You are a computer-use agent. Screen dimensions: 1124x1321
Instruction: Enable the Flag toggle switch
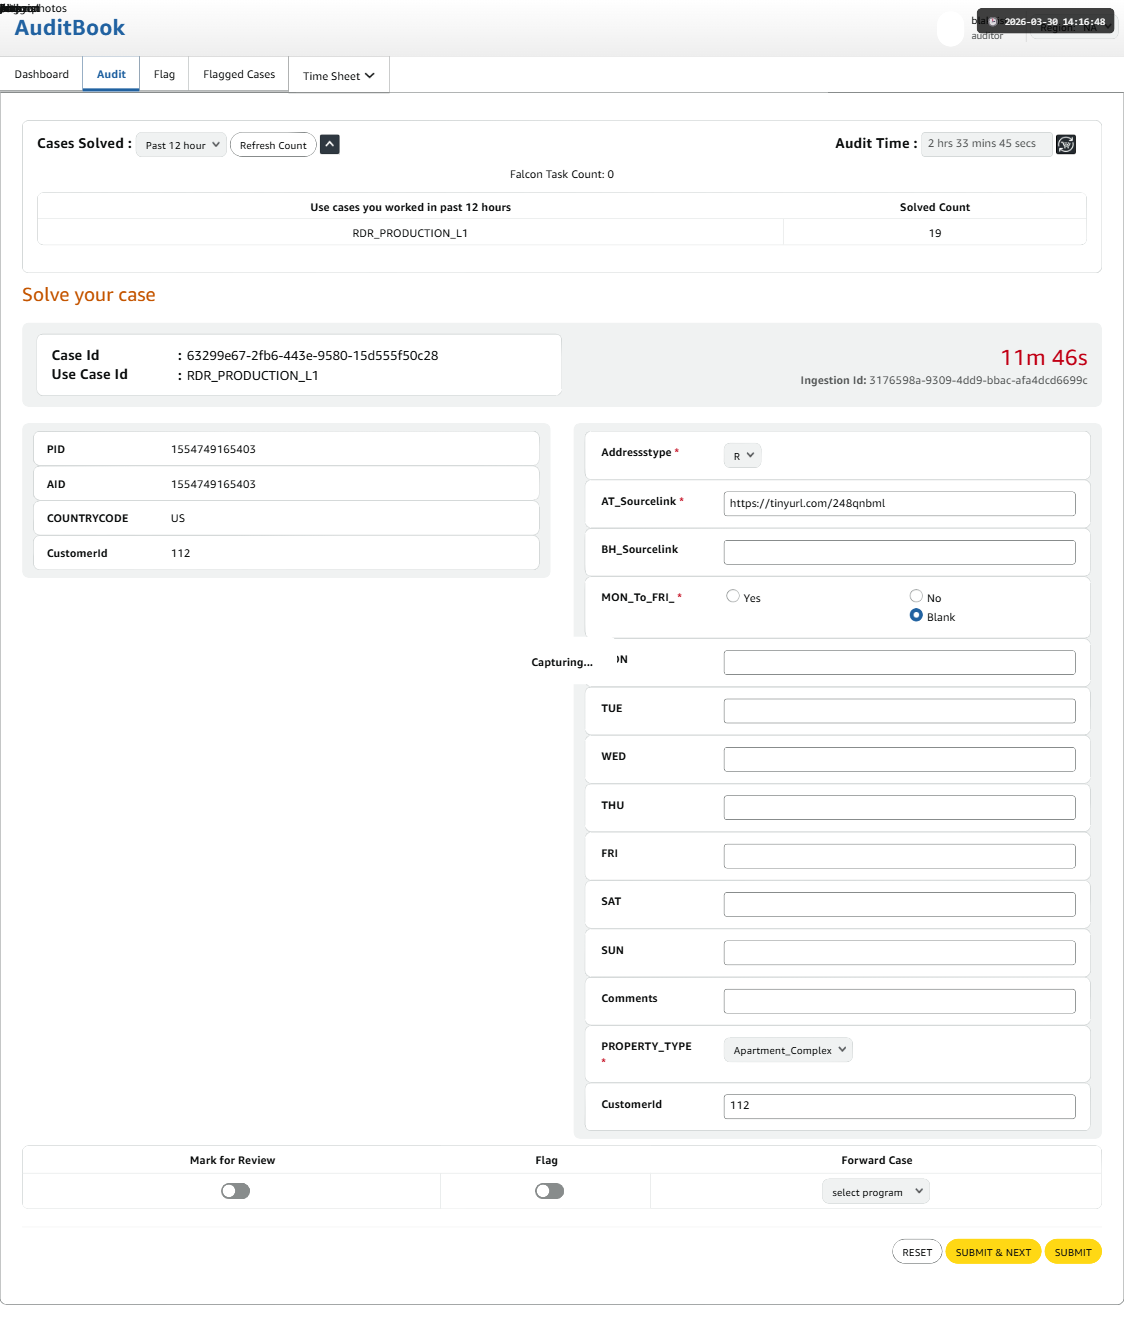click(549, 1191)
